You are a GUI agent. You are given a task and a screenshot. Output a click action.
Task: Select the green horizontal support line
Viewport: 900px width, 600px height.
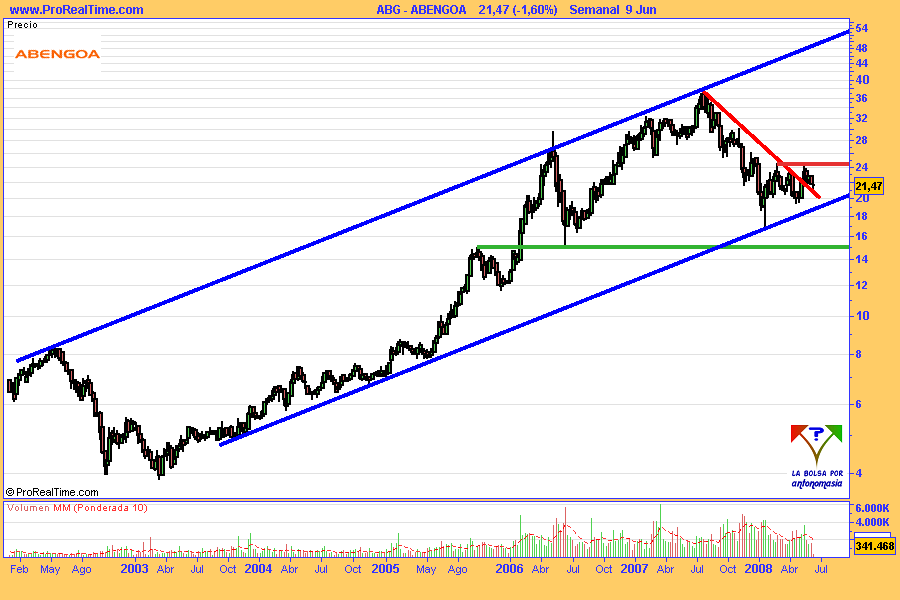tap(663, 247)
